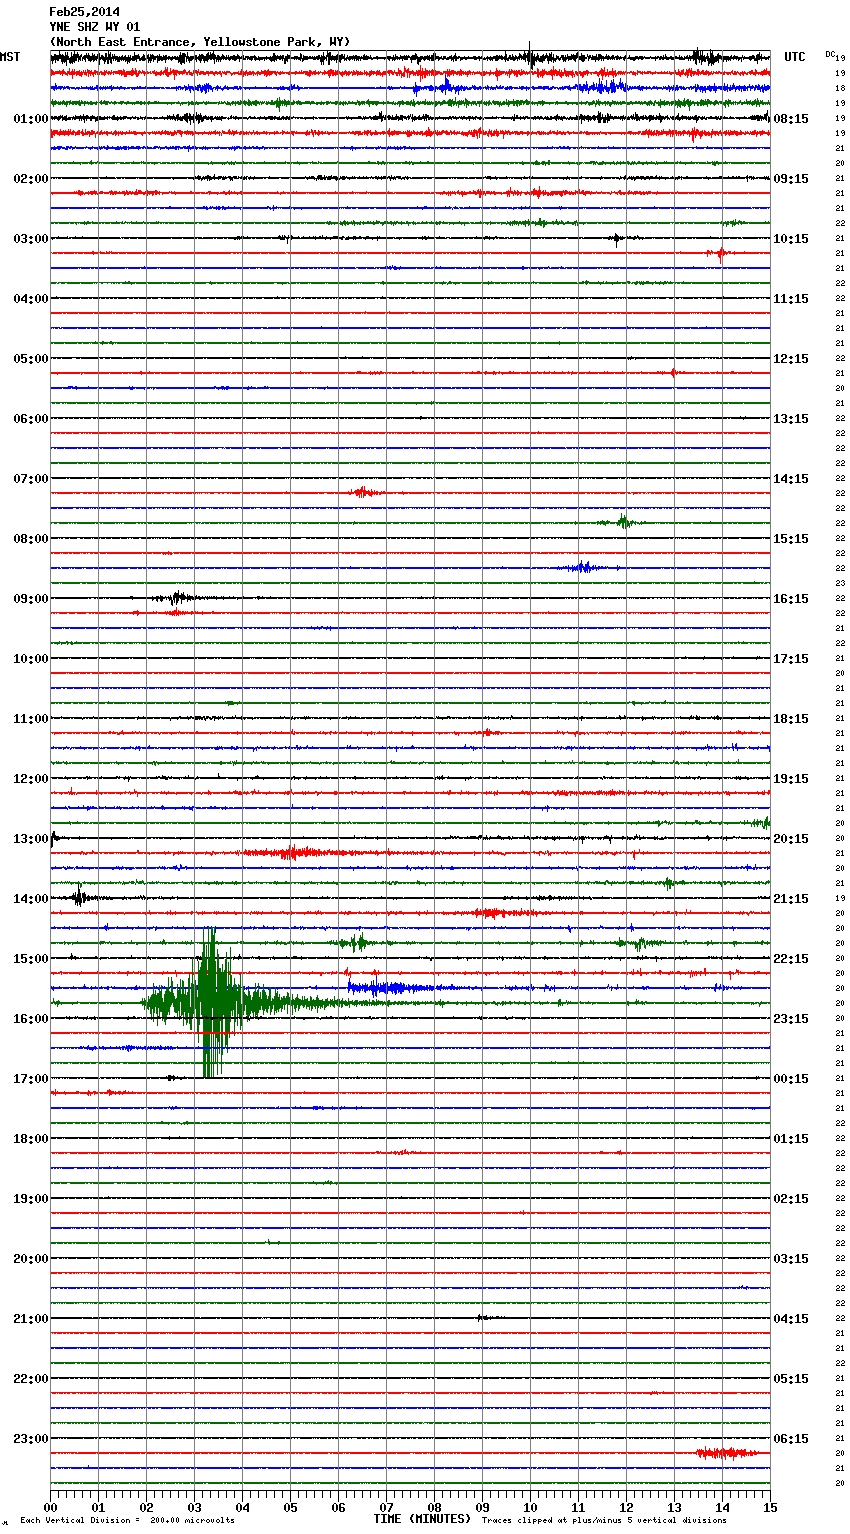Click the 23:15 UTC time label
Viewport: 850px width, 1534px height.
791,1019
